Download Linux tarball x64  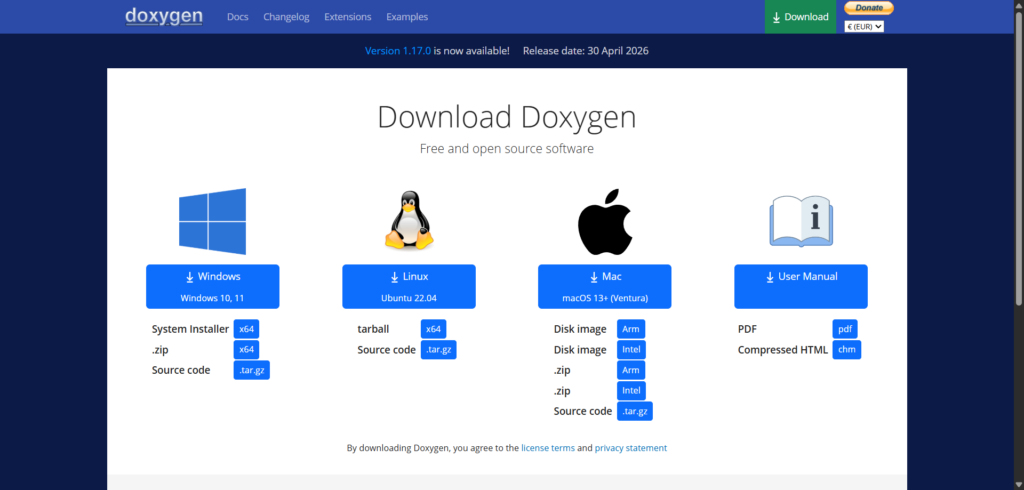[x=434, y=329]
